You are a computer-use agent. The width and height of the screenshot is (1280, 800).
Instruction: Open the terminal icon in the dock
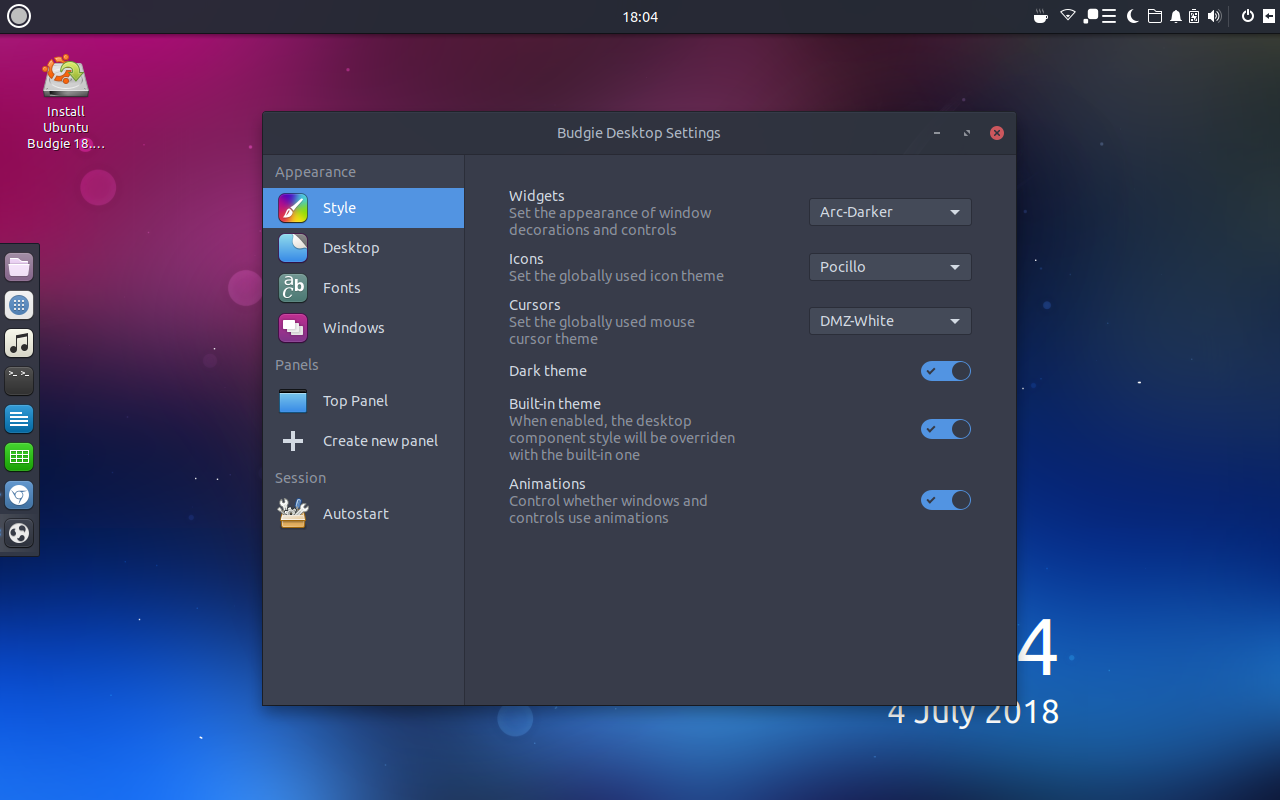point(19,381)
